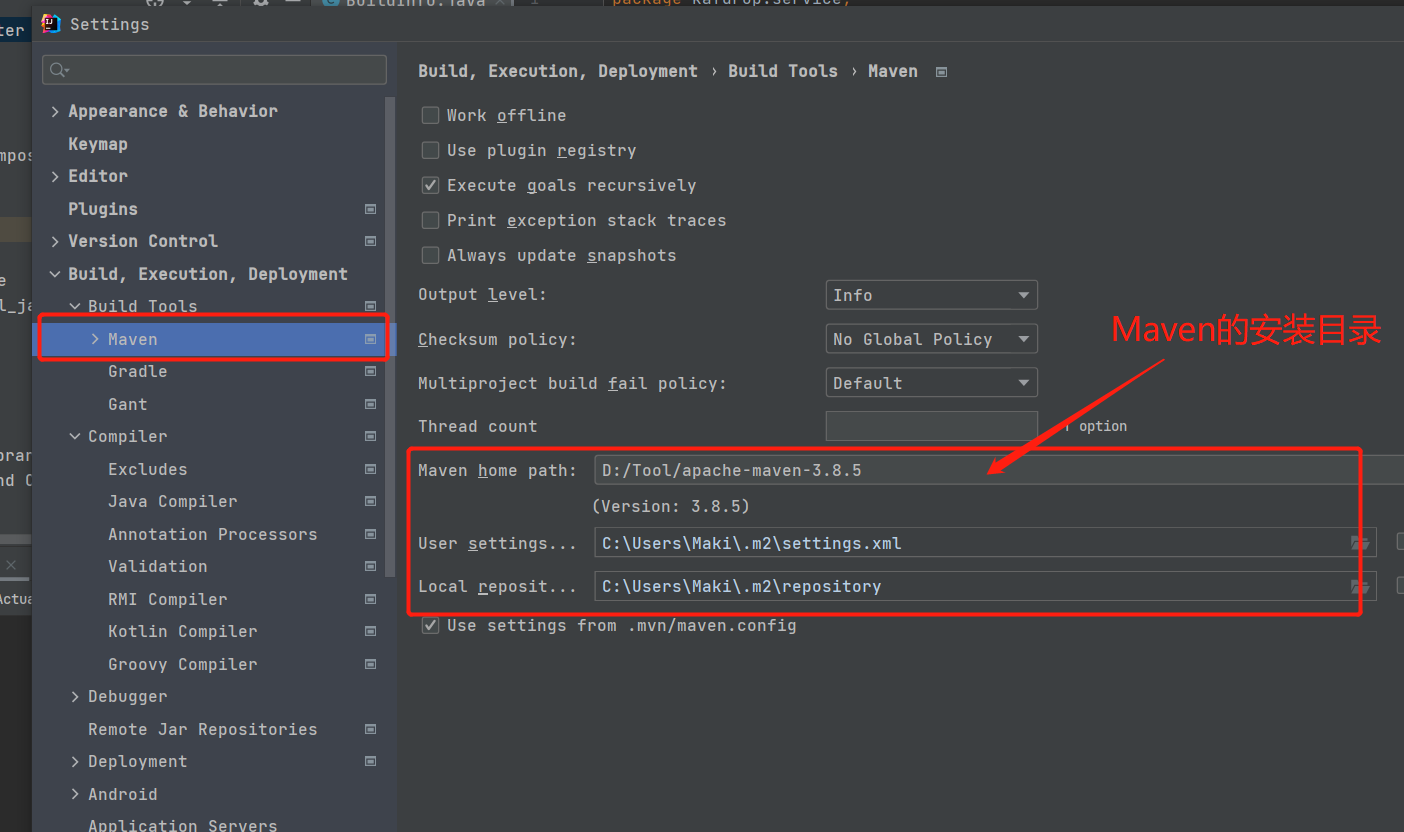Click the project-level icon beside Annotation Processors

coord(371,534)
